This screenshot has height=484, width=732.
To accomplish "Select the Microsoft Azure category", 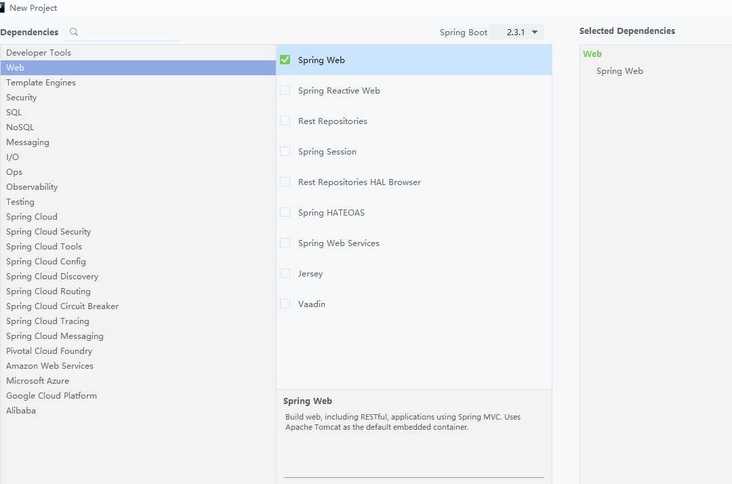I will pyautogui.click(x=40, y=381).
